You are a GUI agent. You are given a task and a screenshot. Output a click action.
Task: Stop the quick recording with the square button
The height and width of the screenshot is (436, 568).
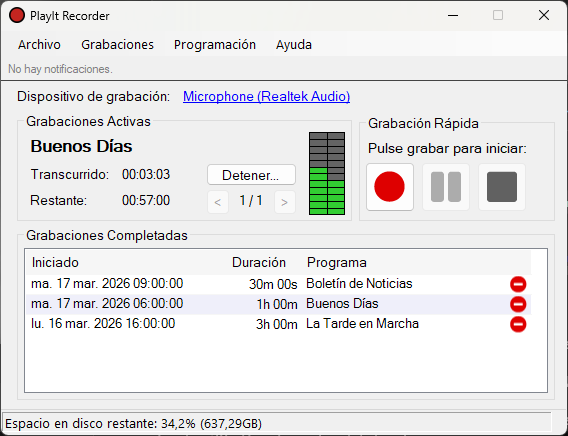point(502,187)
